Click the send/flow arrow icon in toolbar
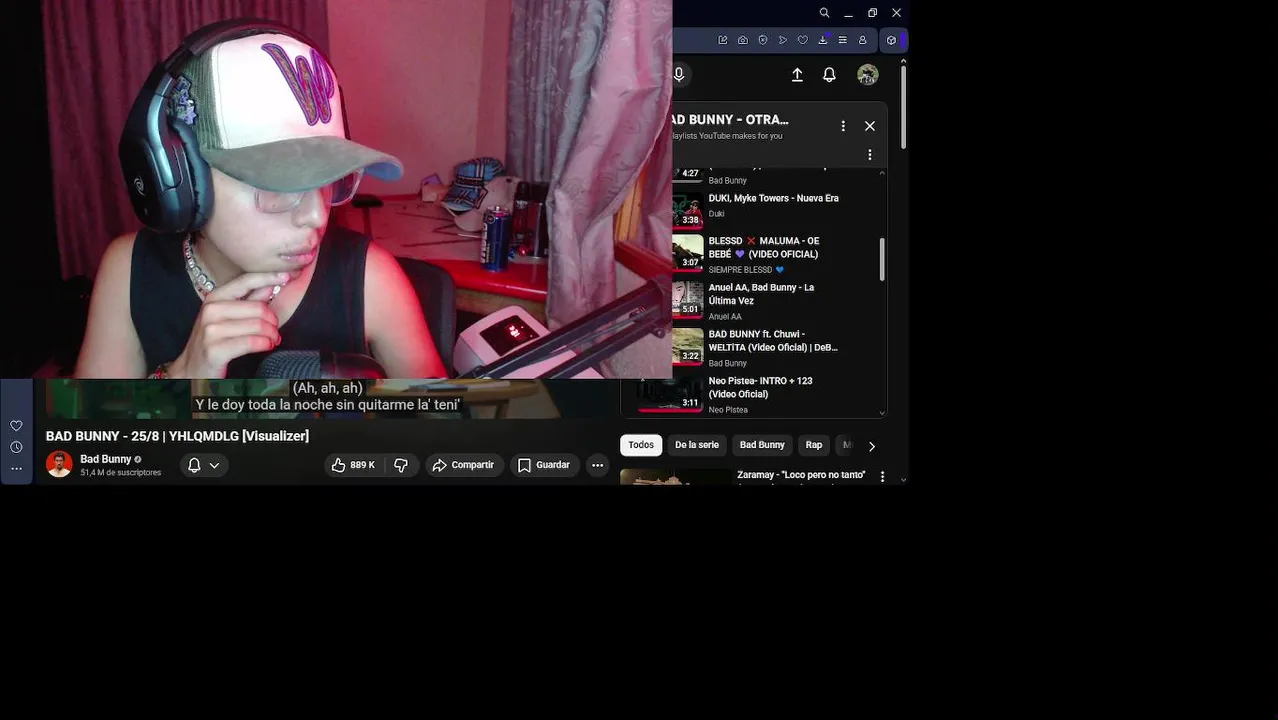Screen dimensions: 1278x720 [x=783, y=40]
